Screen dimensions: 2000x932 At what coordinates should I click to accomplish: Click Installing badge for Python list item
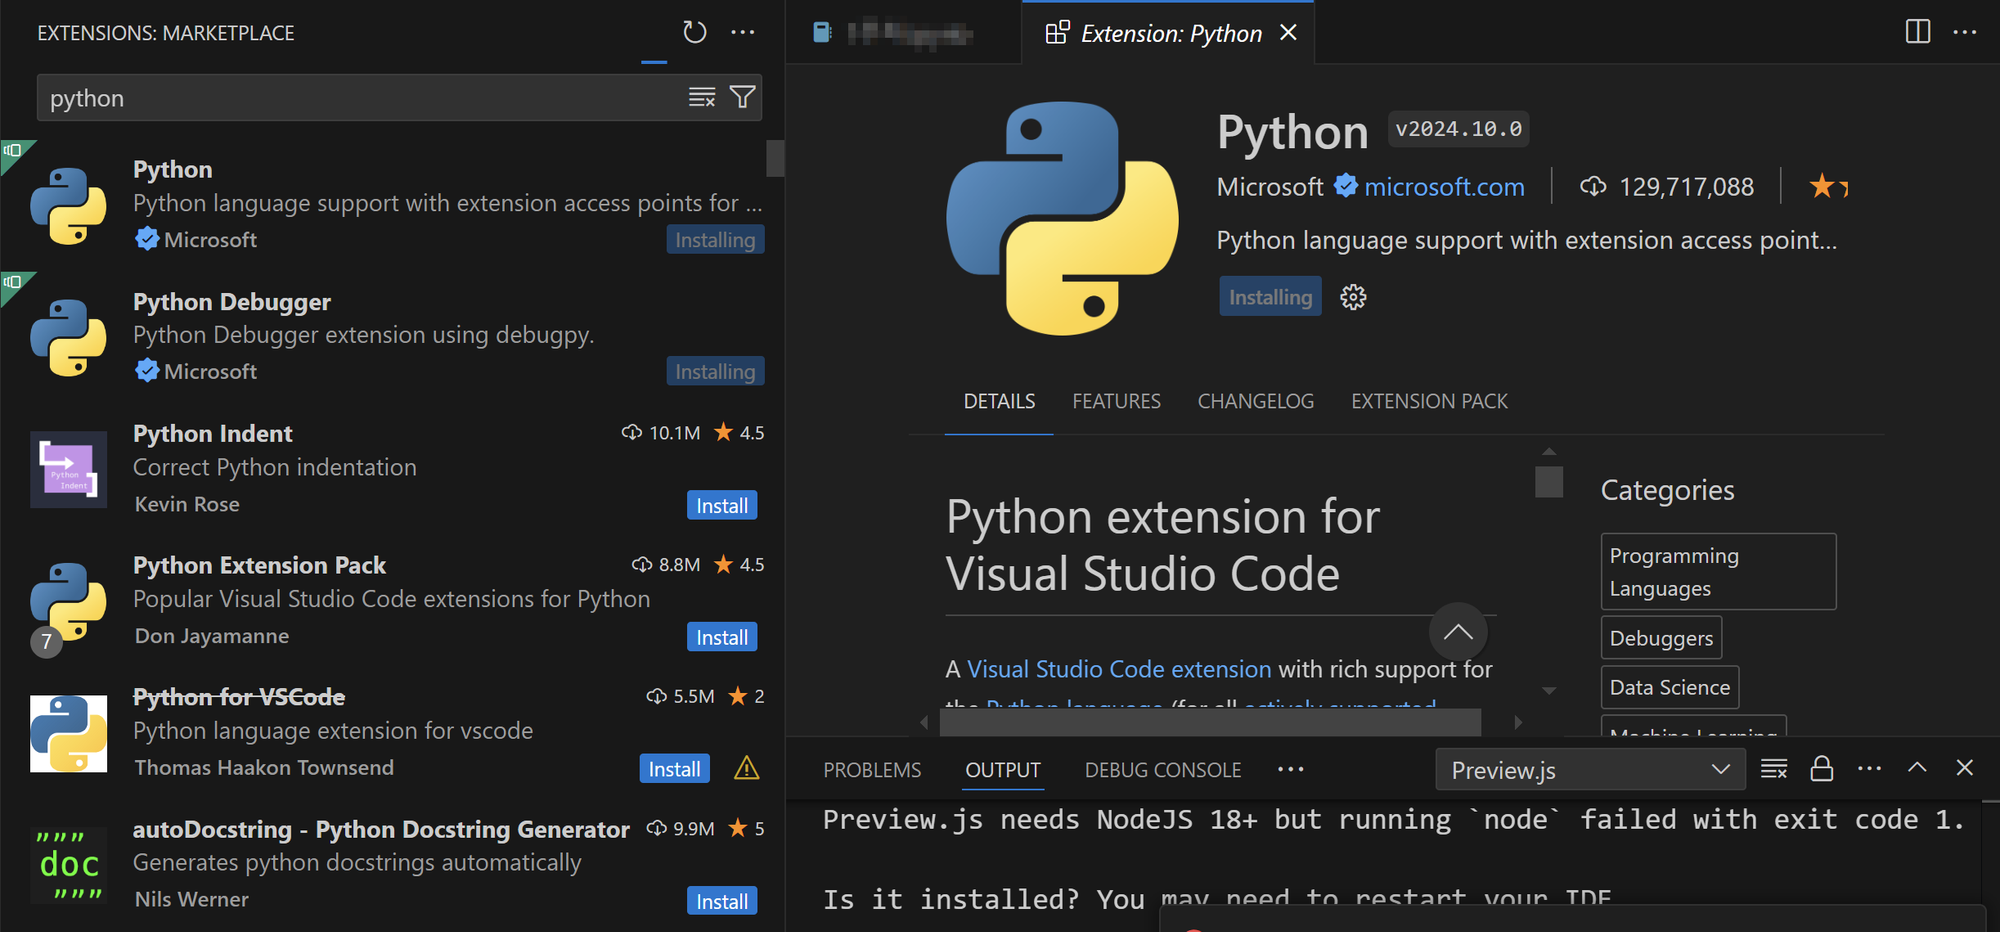click(715, 240)
